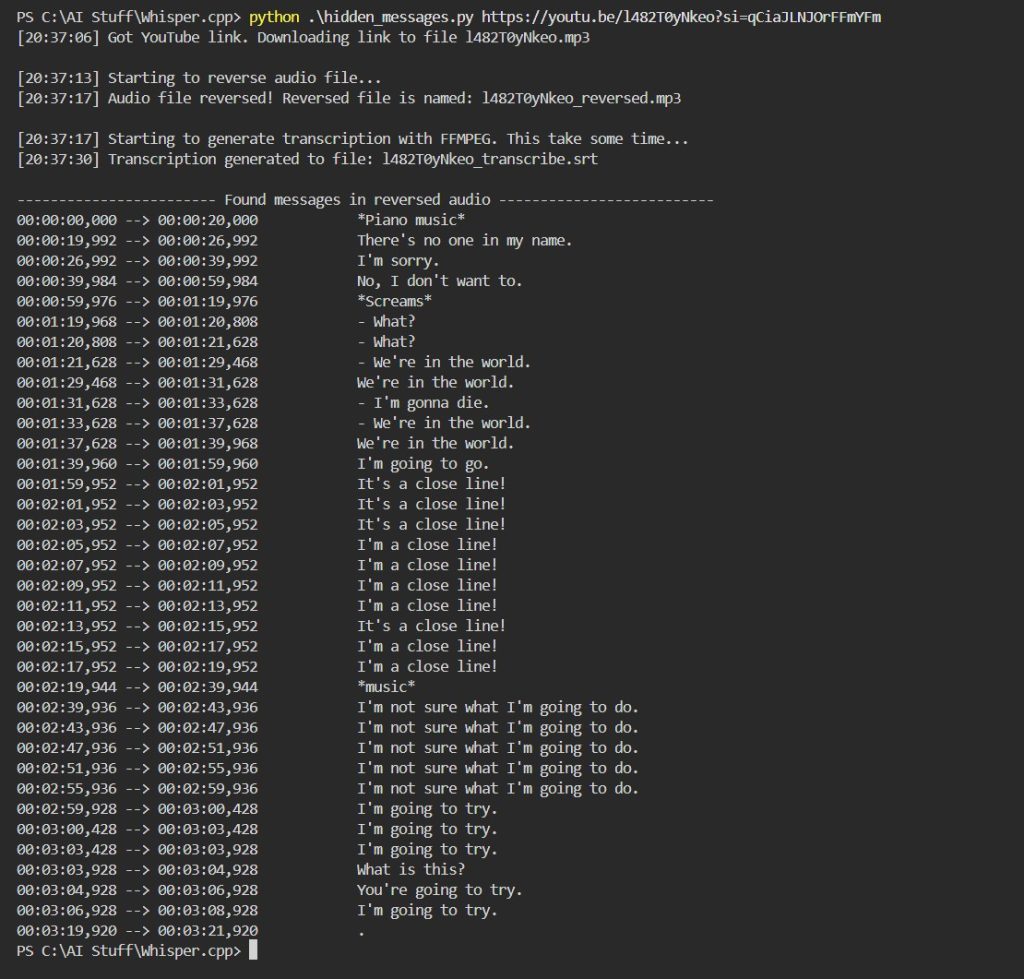Place cursor at the bottom empty prompt
This screenshot has width=1024, height=979.
(x=253, y=951)
